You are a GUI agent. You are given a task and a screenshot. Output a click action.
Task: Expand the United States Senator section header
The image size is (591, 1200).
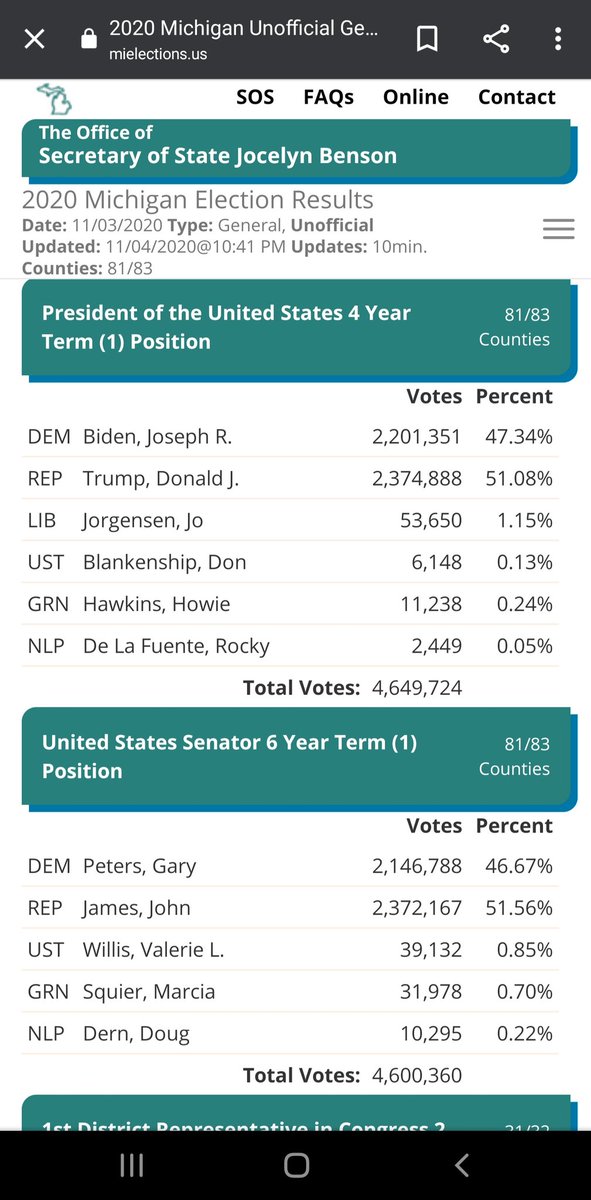click(298, 757)
